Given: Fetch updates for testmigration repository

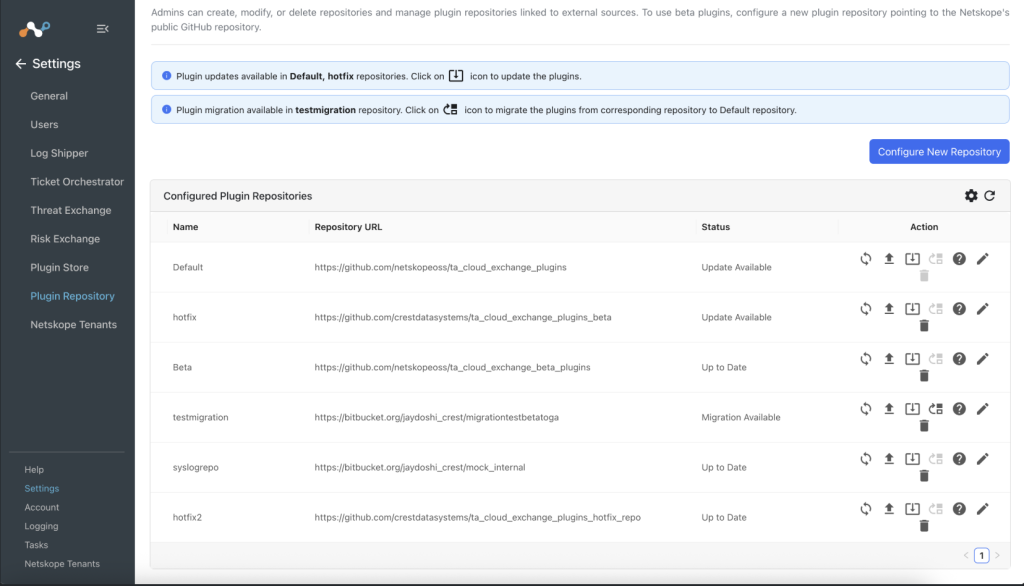Looking at the screenshot, I should (x=865, y=409).
